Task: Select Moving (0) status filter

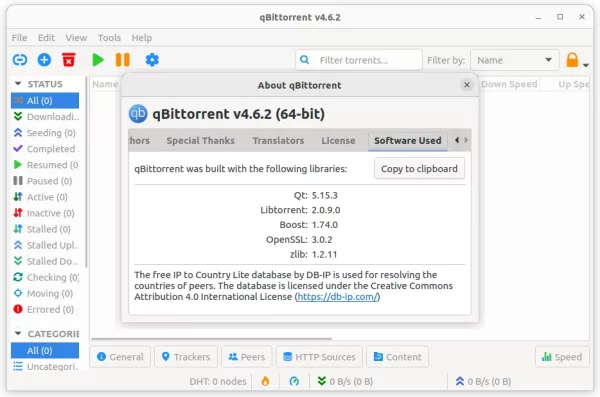Action: click(45, 294)
